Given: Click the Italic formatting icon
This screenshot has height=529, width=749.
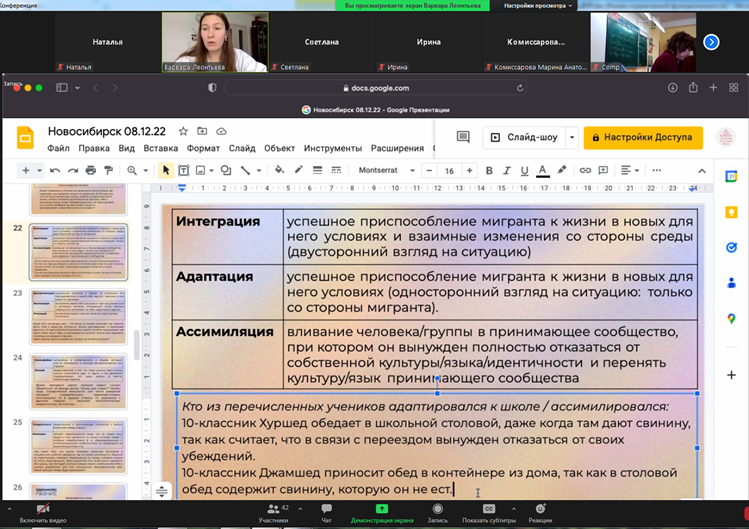Looking at the screenshot, I should coord(507,171).
